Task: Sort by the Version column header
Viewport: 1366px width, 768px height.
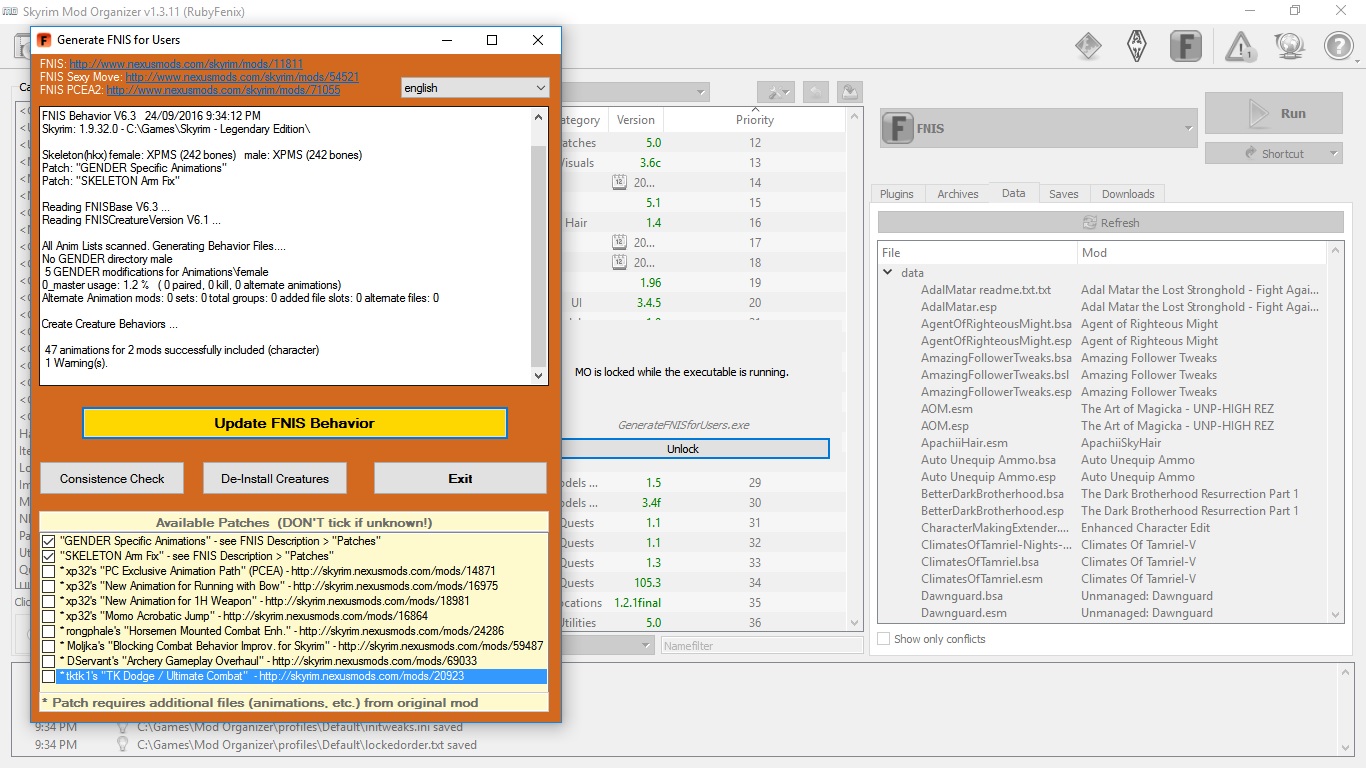Action: point(636,120)
